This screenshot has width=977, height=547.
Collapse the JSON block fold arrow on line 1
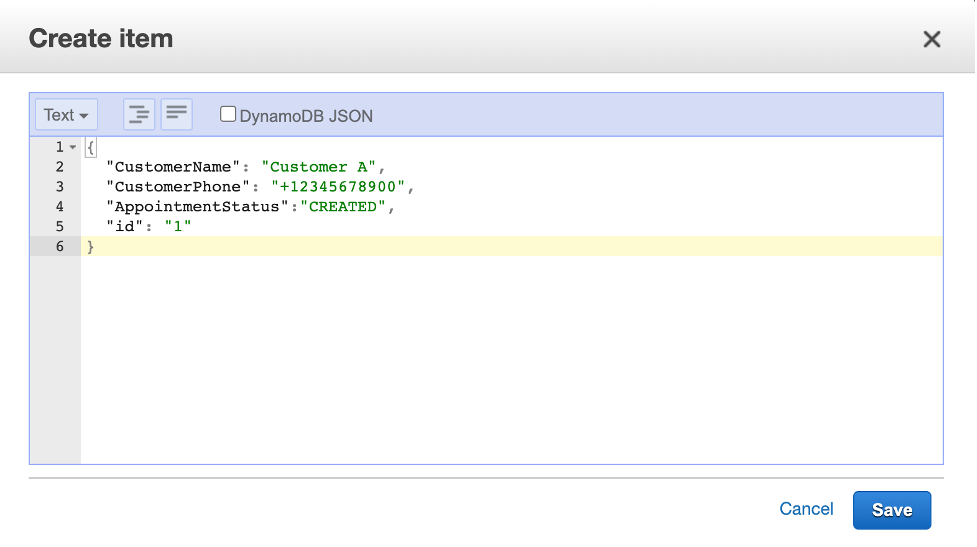(x=73, y=147)
